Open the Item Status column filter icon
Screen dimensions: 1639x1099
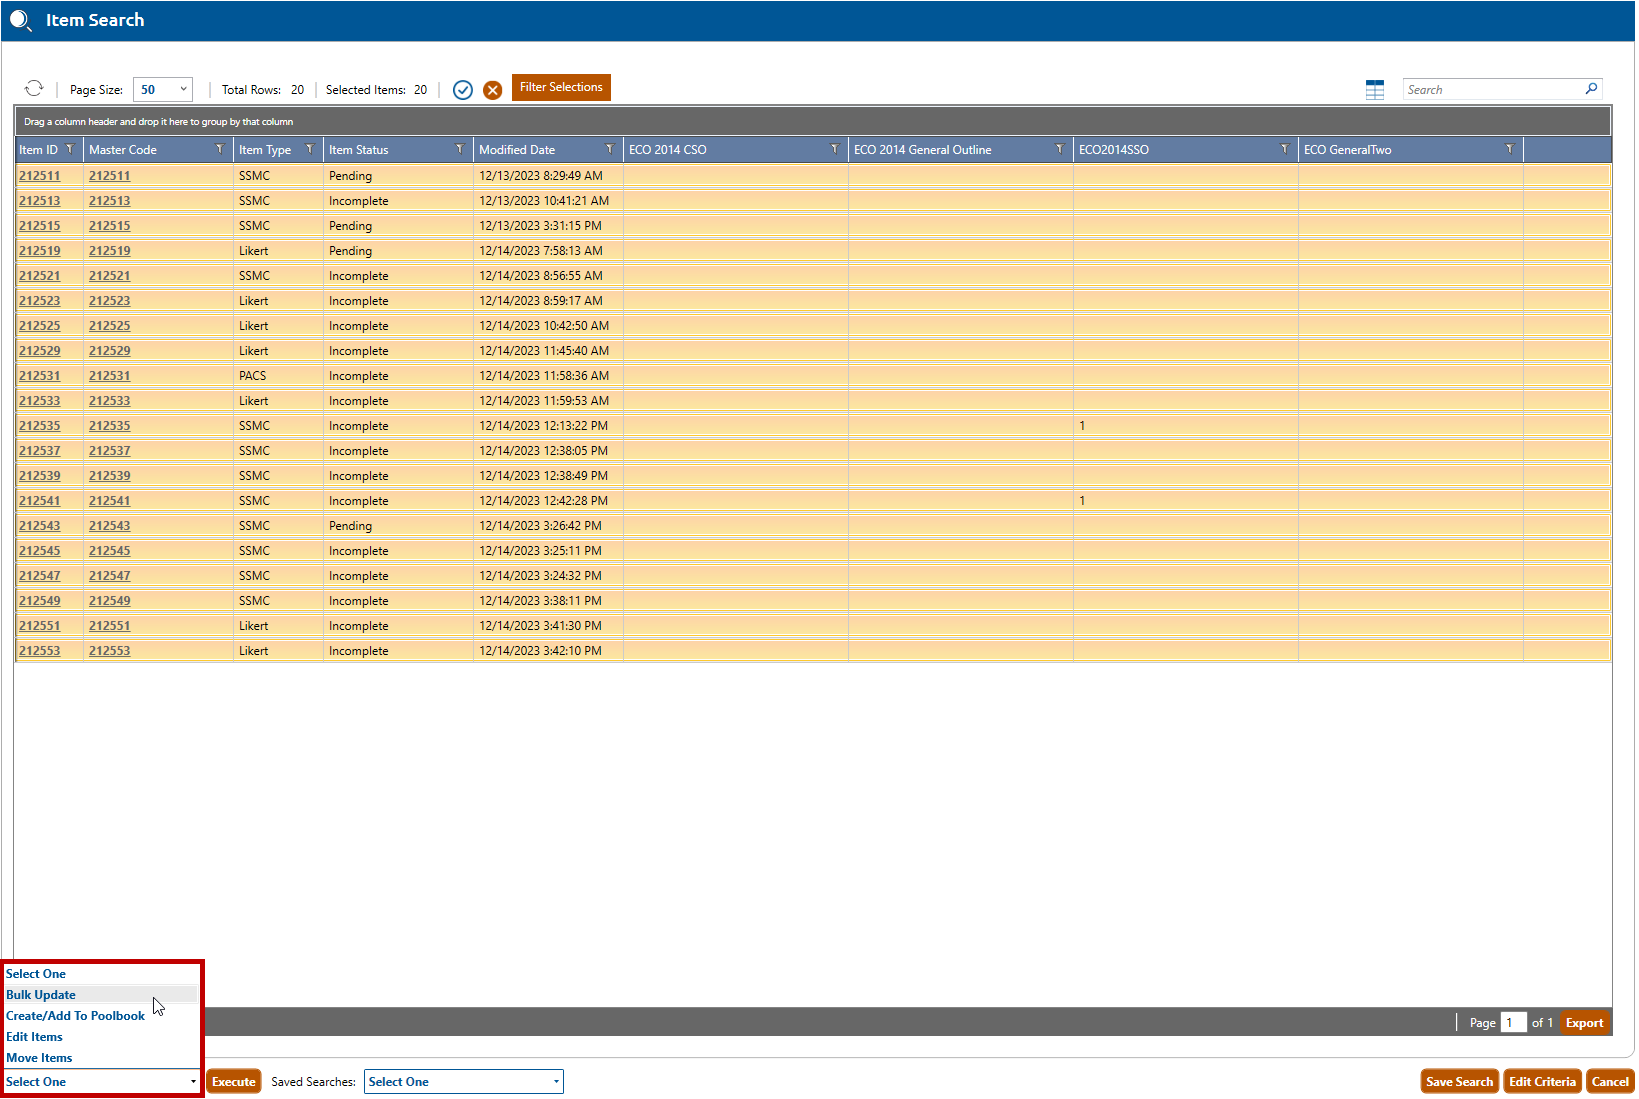pyautogui.click(x=460, y=150)
